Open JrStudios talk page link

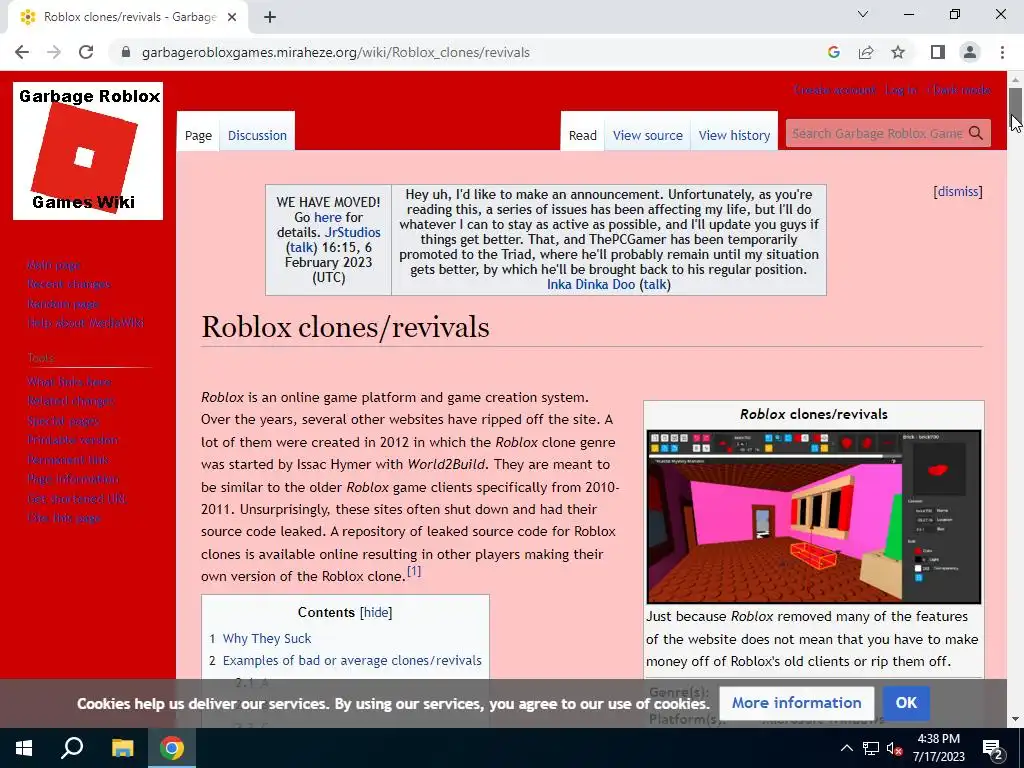[x=302, y=248]
